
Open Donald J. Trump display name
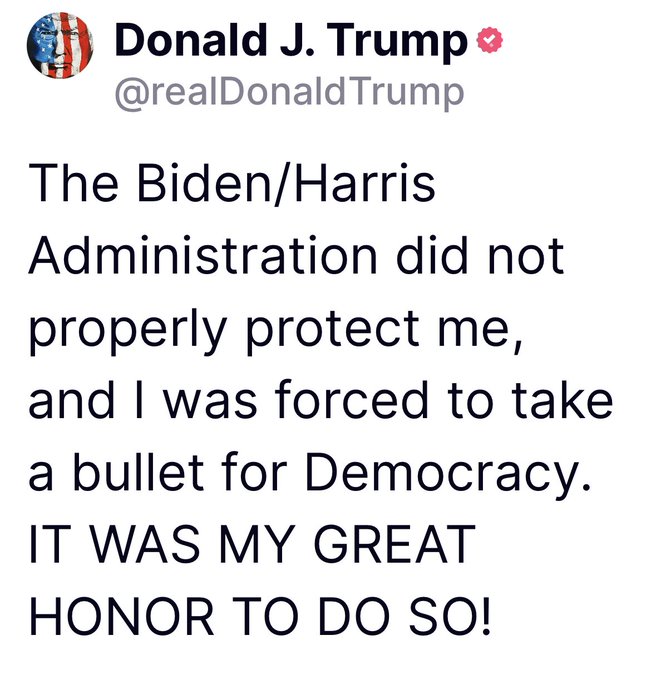[x=291, y=41]
